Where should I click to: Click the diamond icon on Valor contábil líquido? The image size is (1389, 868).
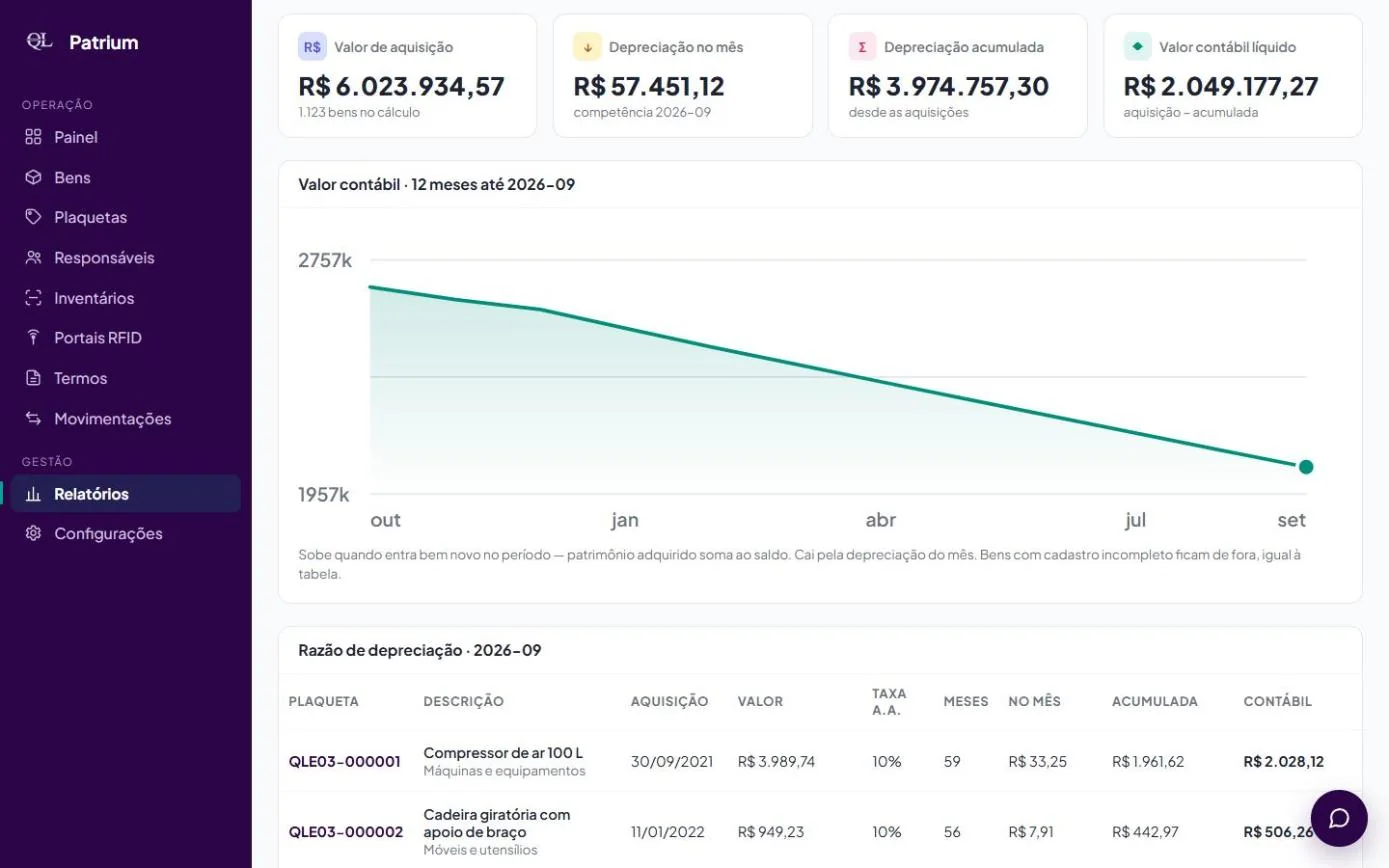click(x=1137, y=47)
